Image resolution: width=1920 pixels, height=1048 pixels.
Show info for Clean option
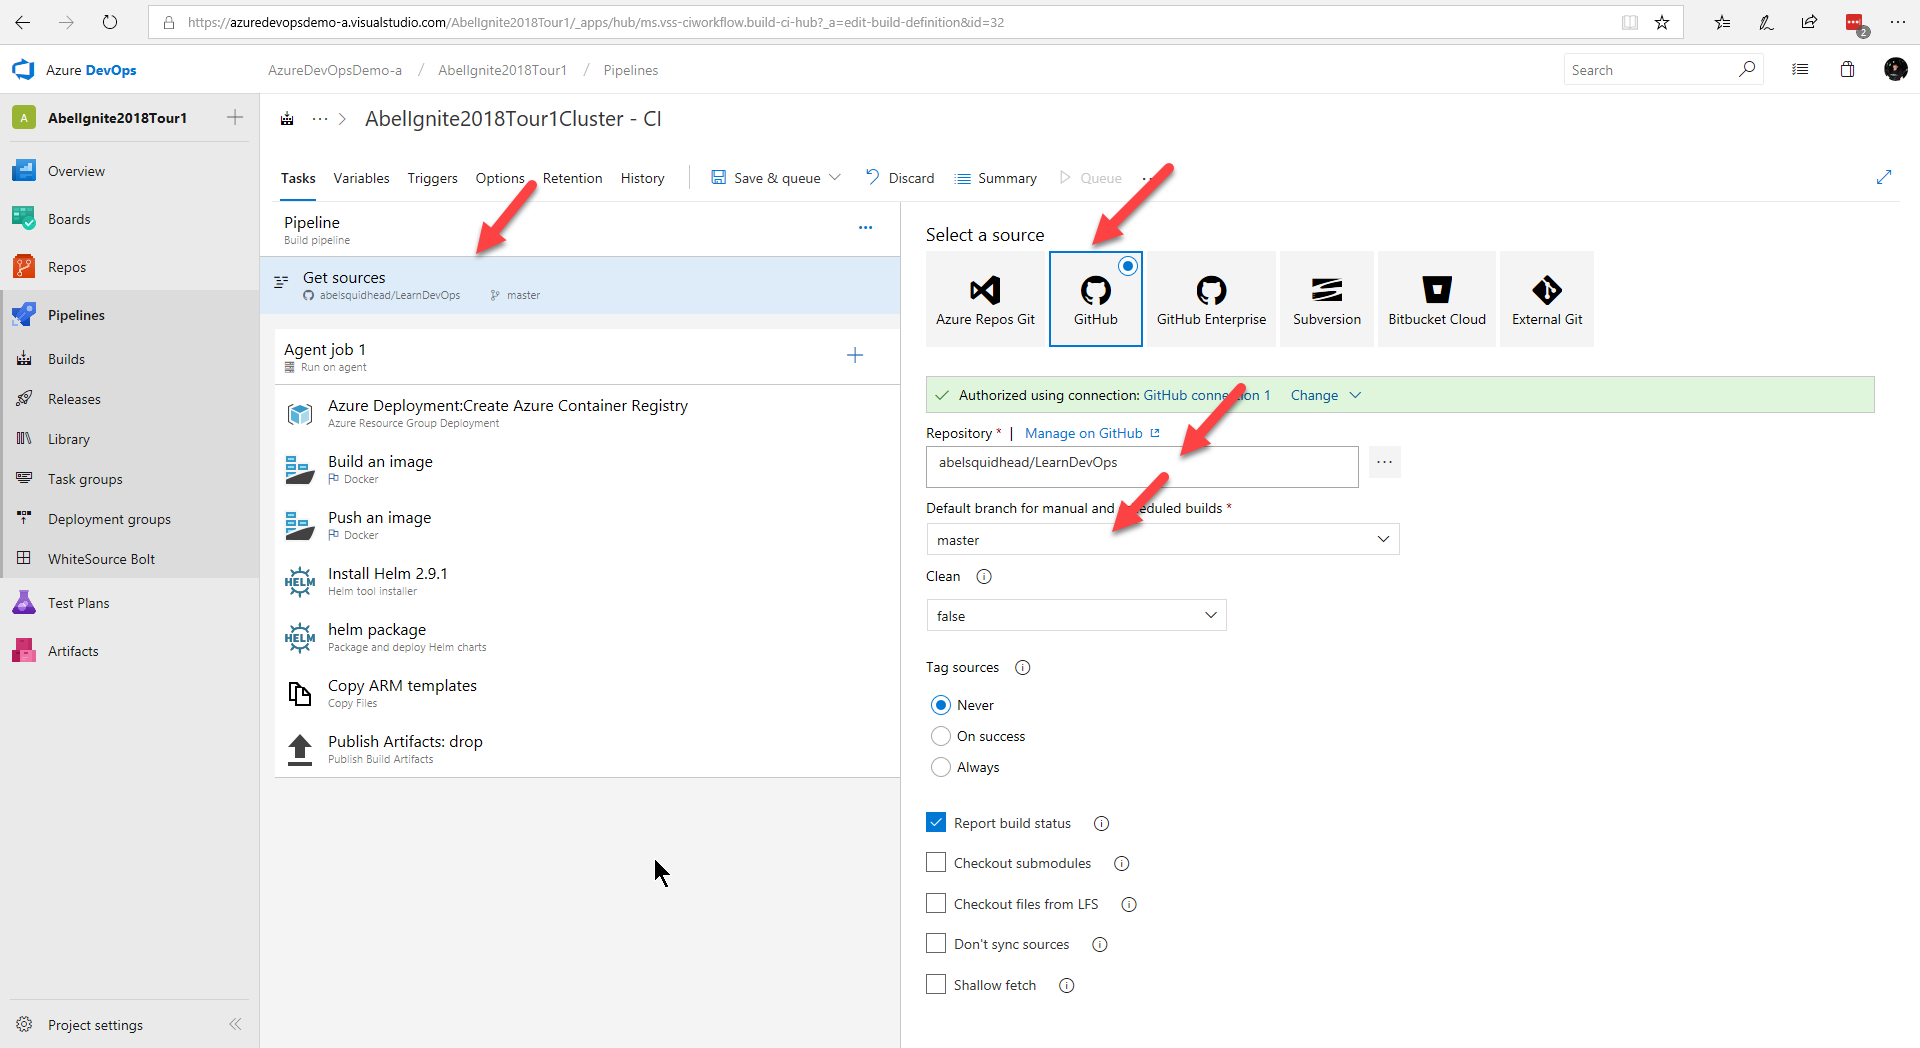pyautogui.click(x=984, y=577)
